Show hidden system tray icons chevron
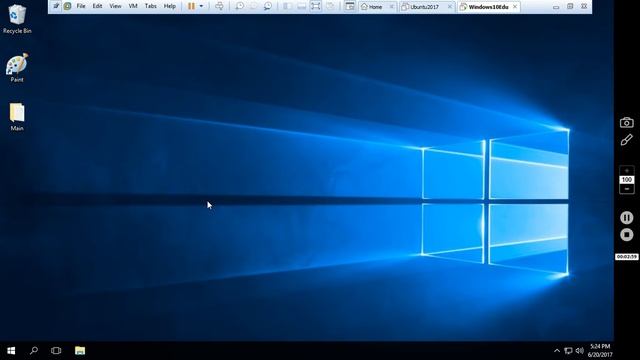This screenshot has width=640, height=360. tap(557, 351)
